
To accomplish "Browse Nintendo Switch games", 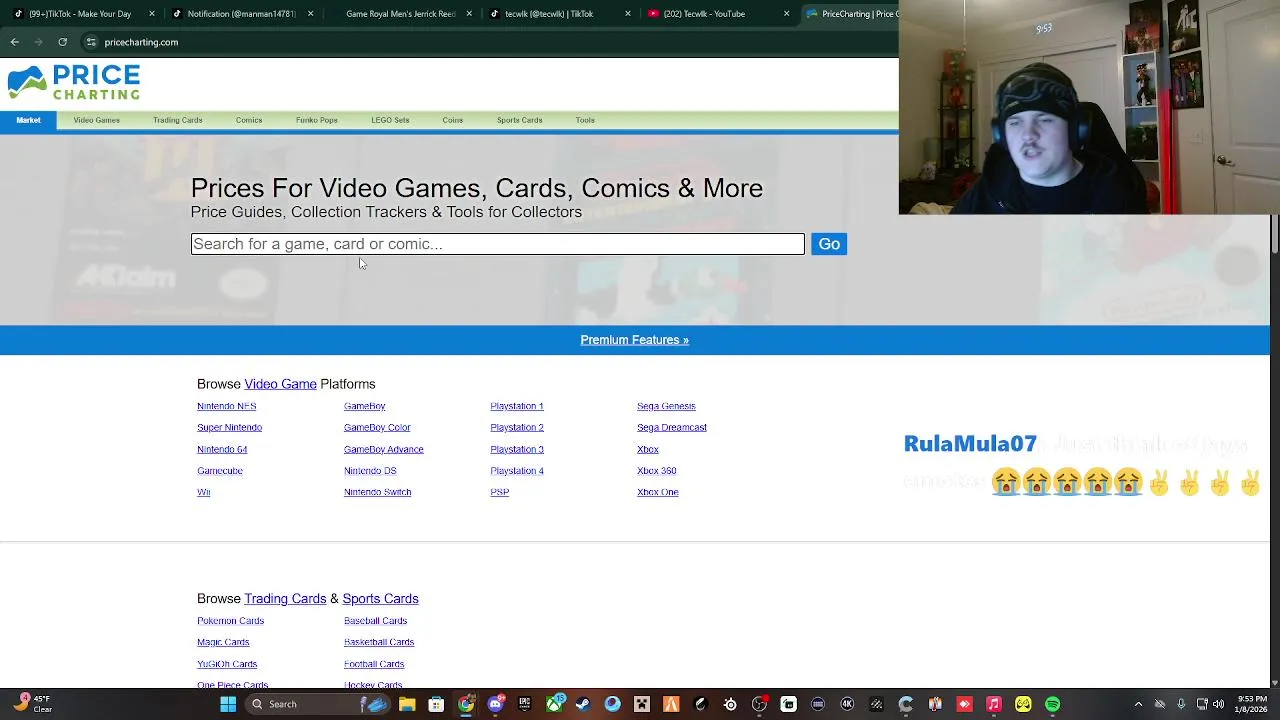I will (x=377, y=492).
